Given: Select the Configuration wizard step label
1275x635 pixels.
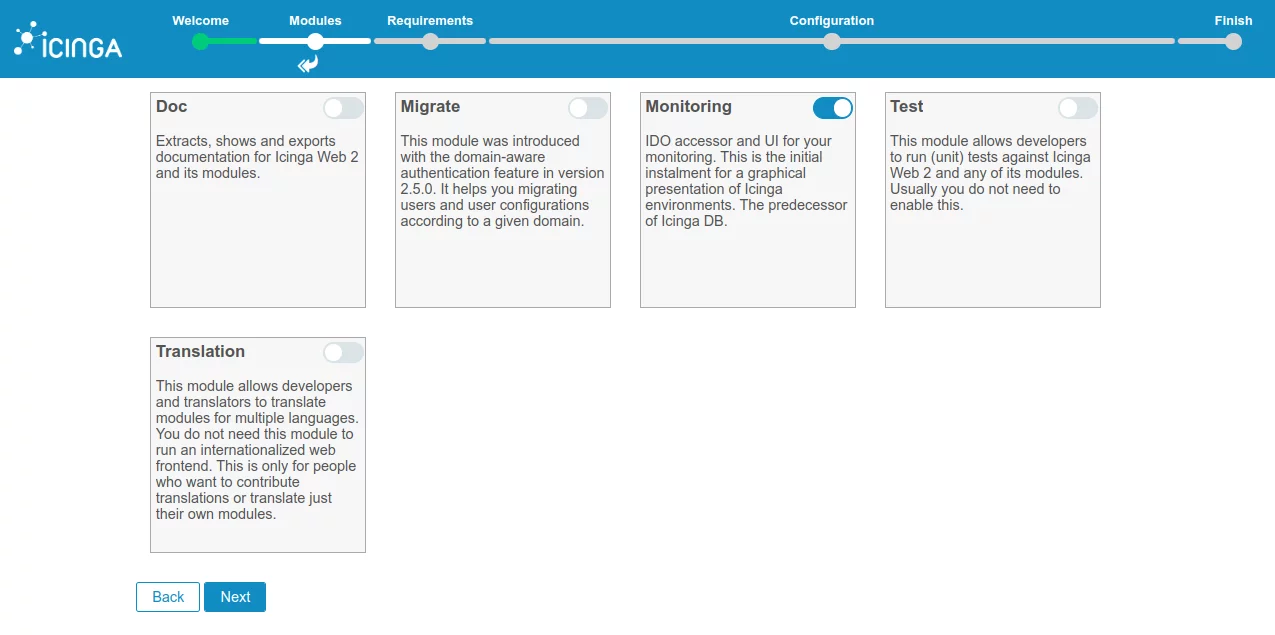Looking at the screenshot, I should coord(831,20).
